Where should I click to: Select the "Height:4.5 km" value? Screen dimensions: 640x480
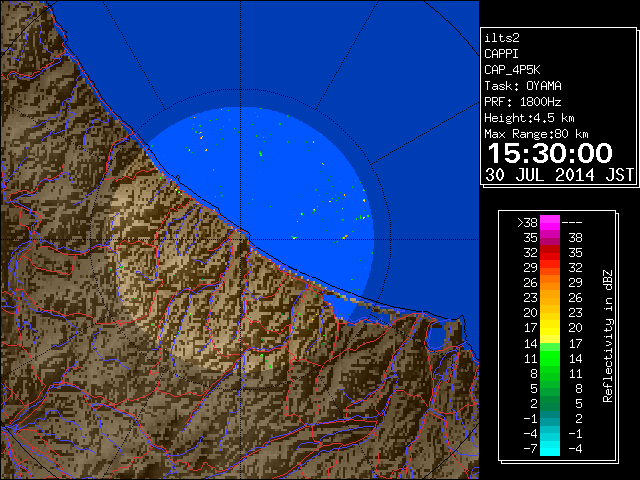coord(529,118)
